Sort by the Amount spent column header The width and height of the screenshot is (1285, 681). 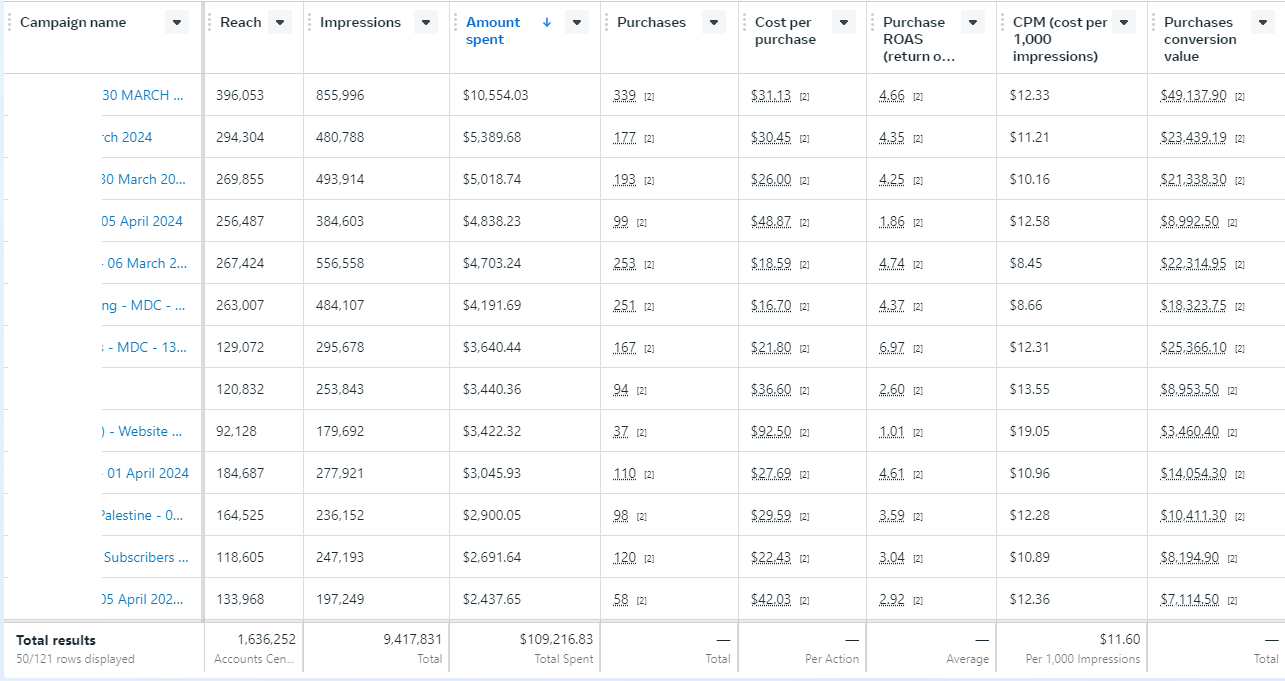click(493, 31)
